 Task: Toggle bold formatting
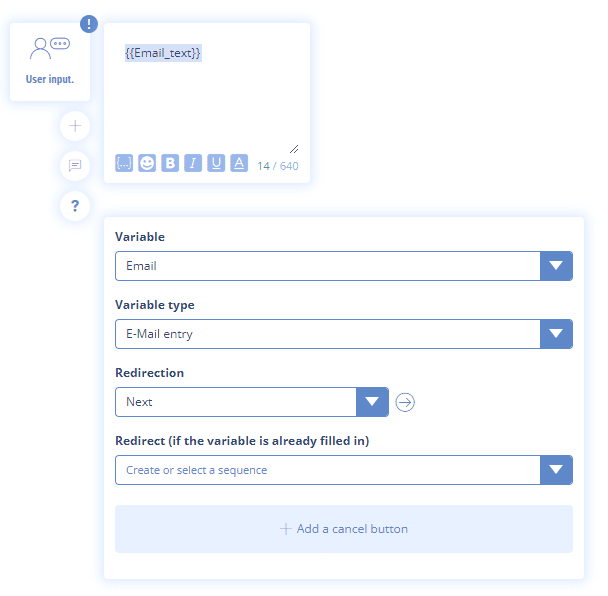[x=170, y=163]
